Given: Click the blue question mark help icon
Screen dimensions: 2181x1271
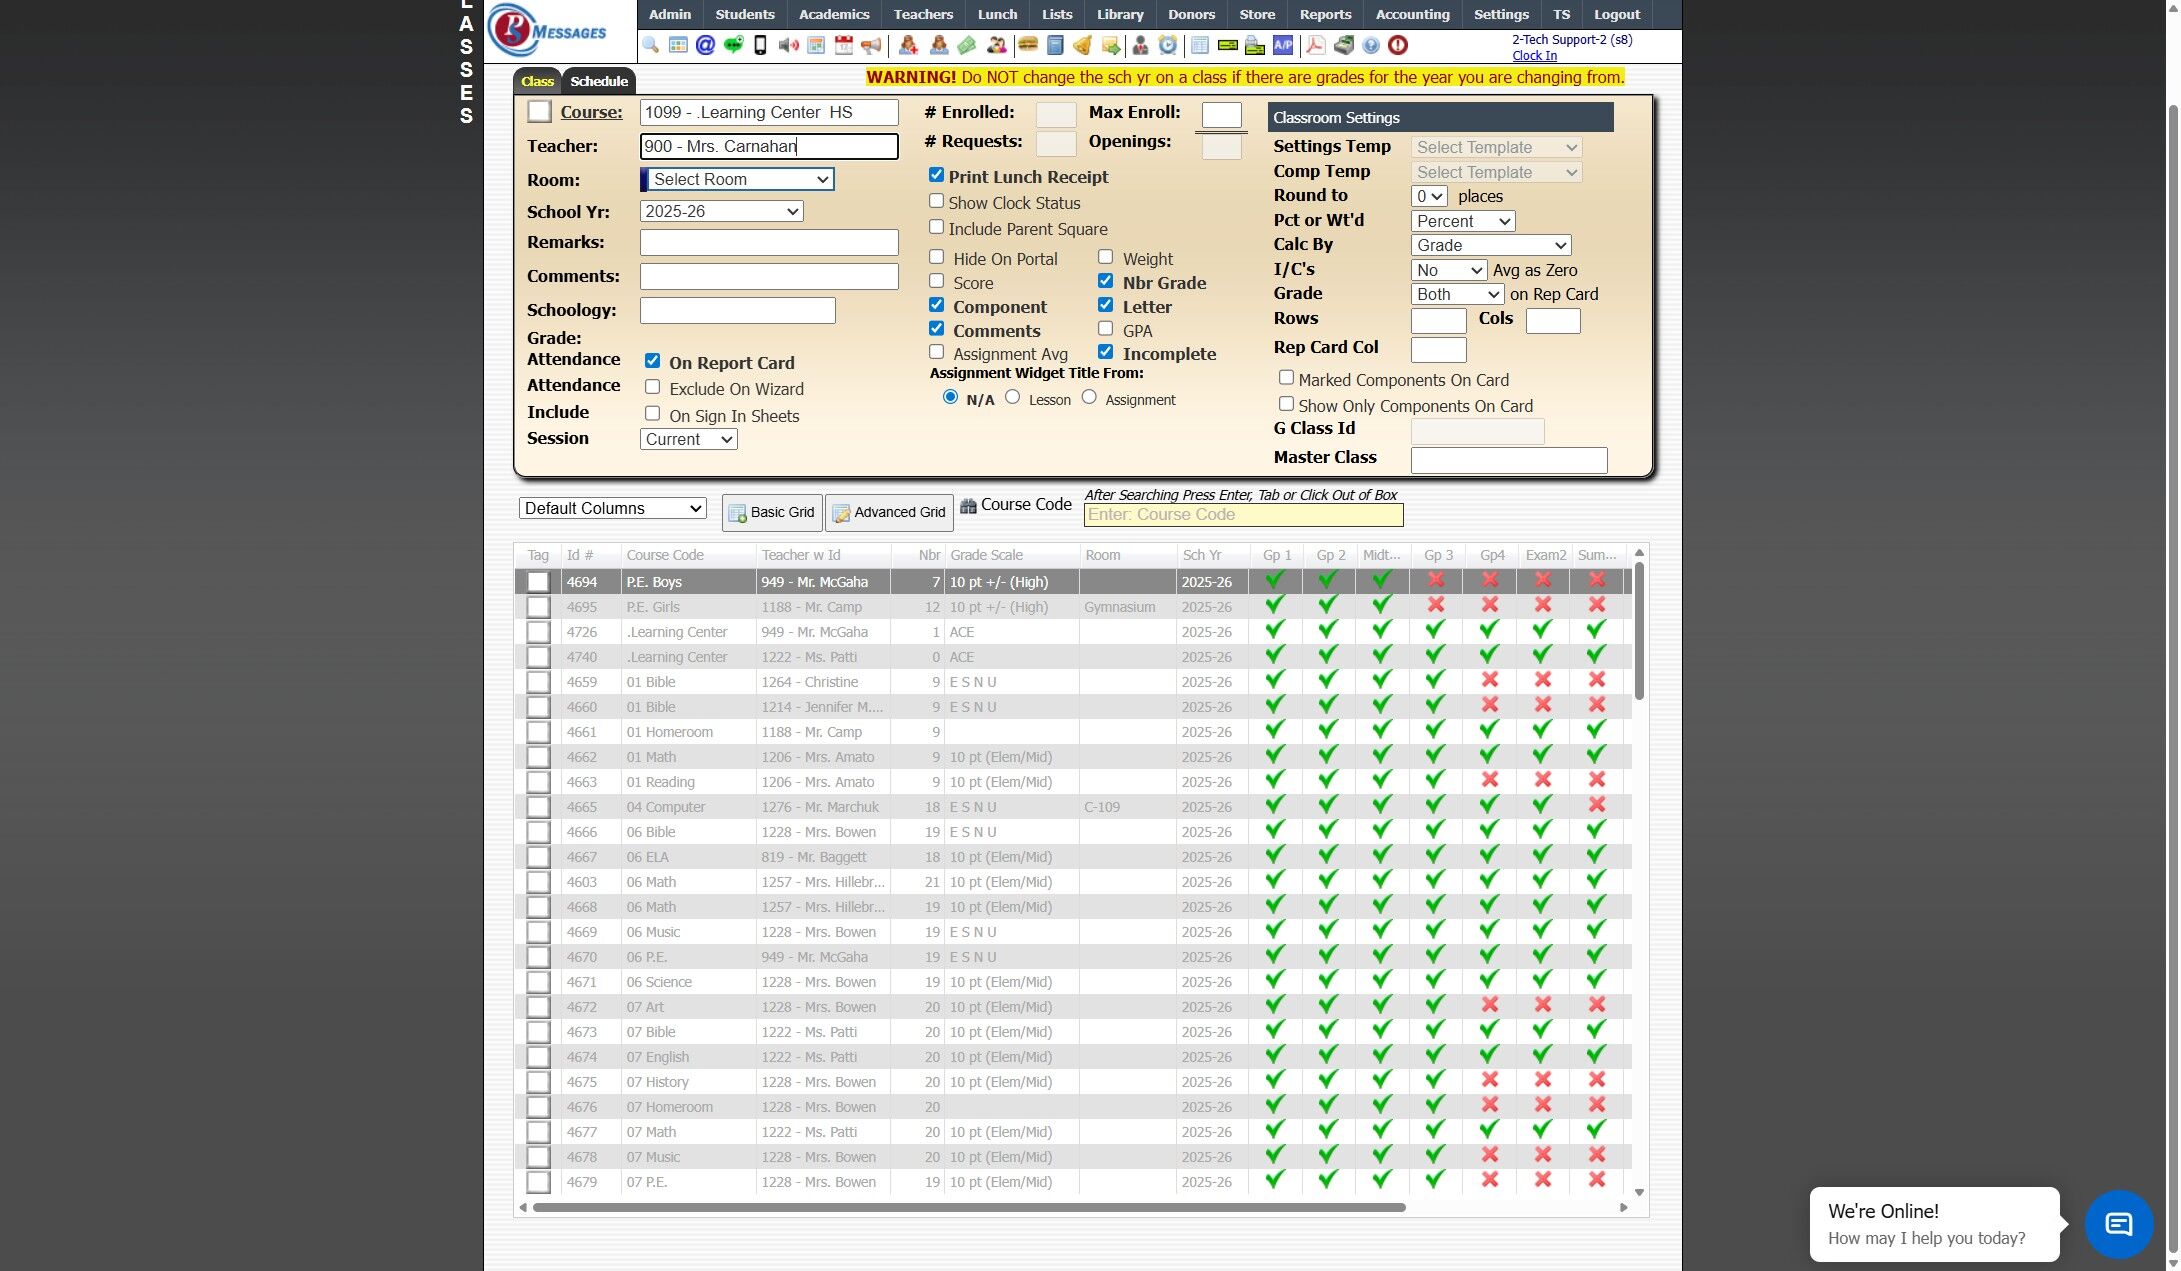Looking at the screenshot, I should (x=1371, y=45).
